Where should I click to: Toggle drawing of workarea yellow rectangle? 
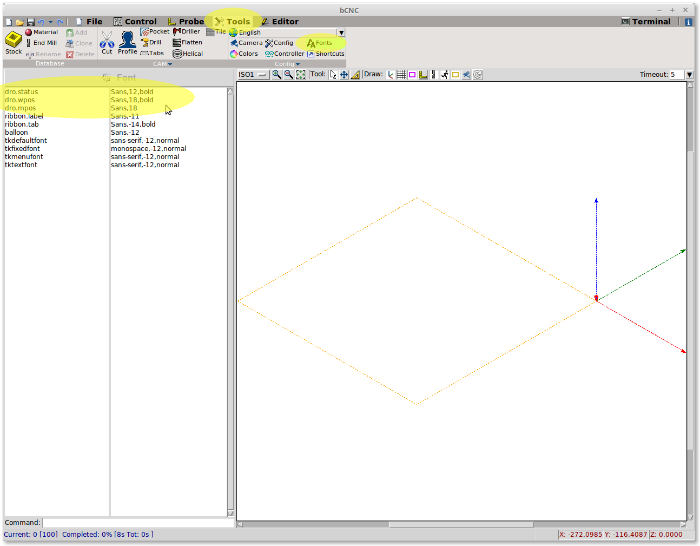455,75
